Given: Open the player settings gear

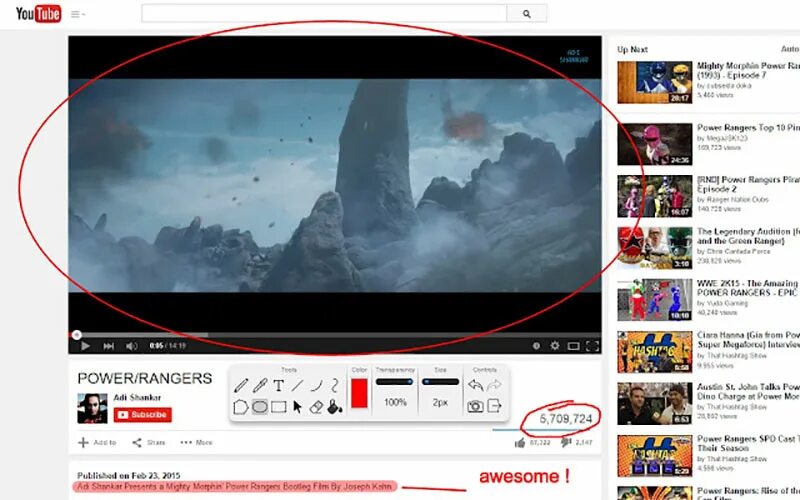Looking at the screenshot, I should tap(555, 346).
